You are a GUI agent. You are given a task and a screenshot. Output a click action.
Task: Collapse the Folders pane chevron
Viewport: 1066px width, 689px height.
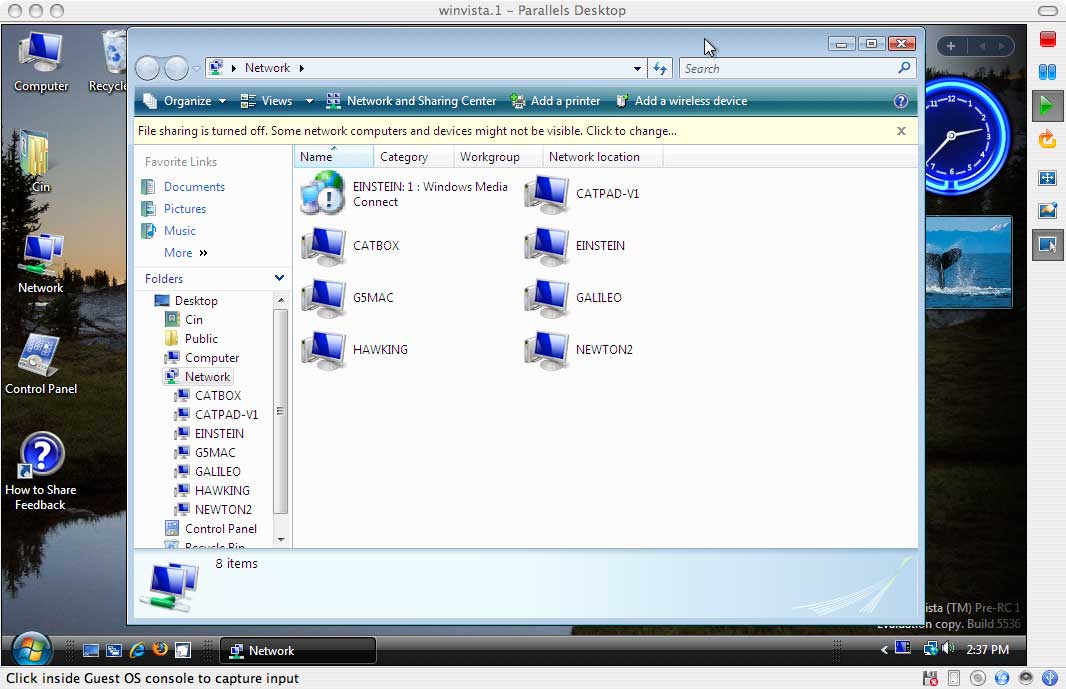(x=279, y=278)
